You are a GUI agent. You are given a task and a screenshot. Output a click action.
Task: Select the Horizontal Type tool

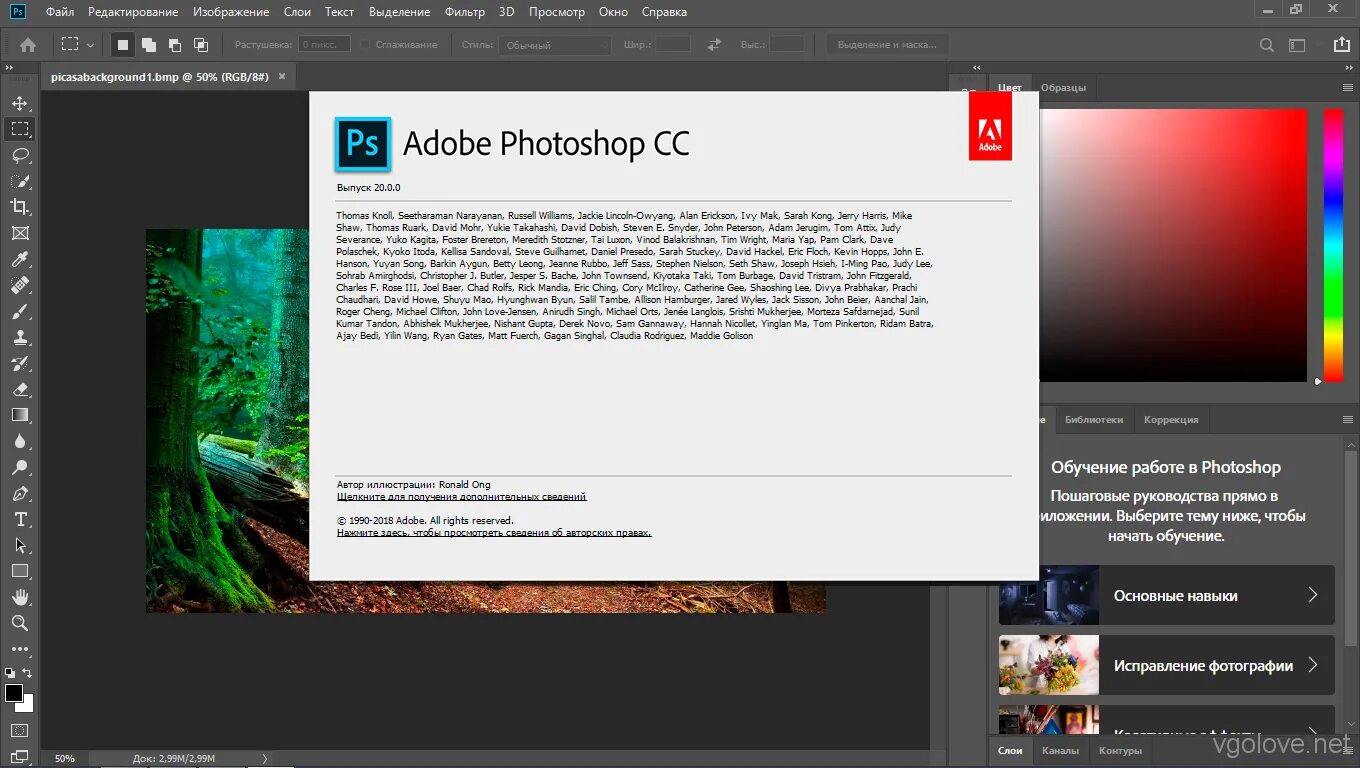[x=20, y=519]
